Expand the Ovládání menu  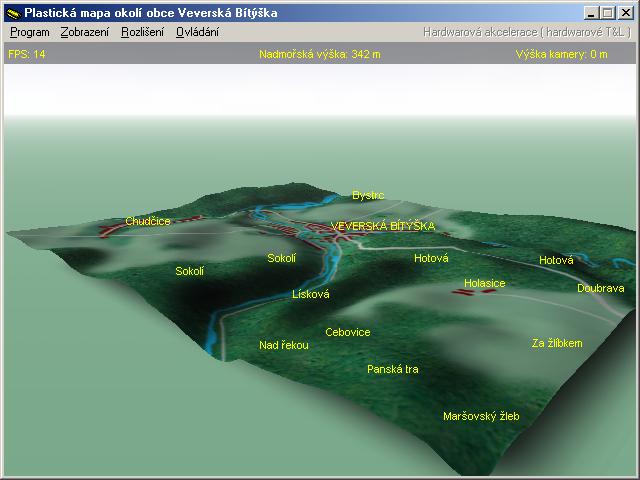pos(197,32)
